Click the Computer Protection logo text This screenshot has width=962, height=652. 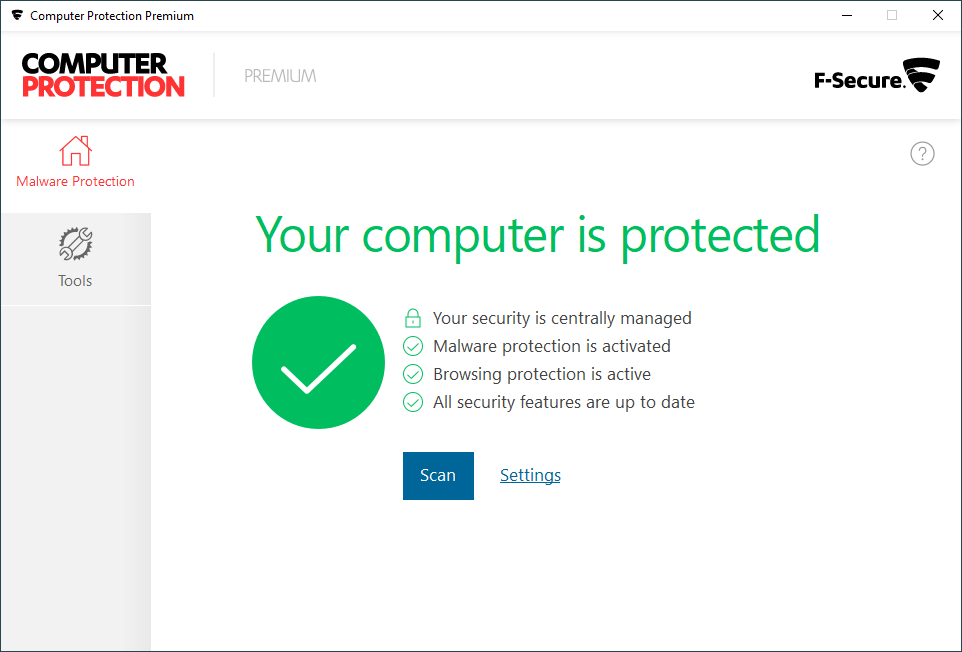coord(103,75)
